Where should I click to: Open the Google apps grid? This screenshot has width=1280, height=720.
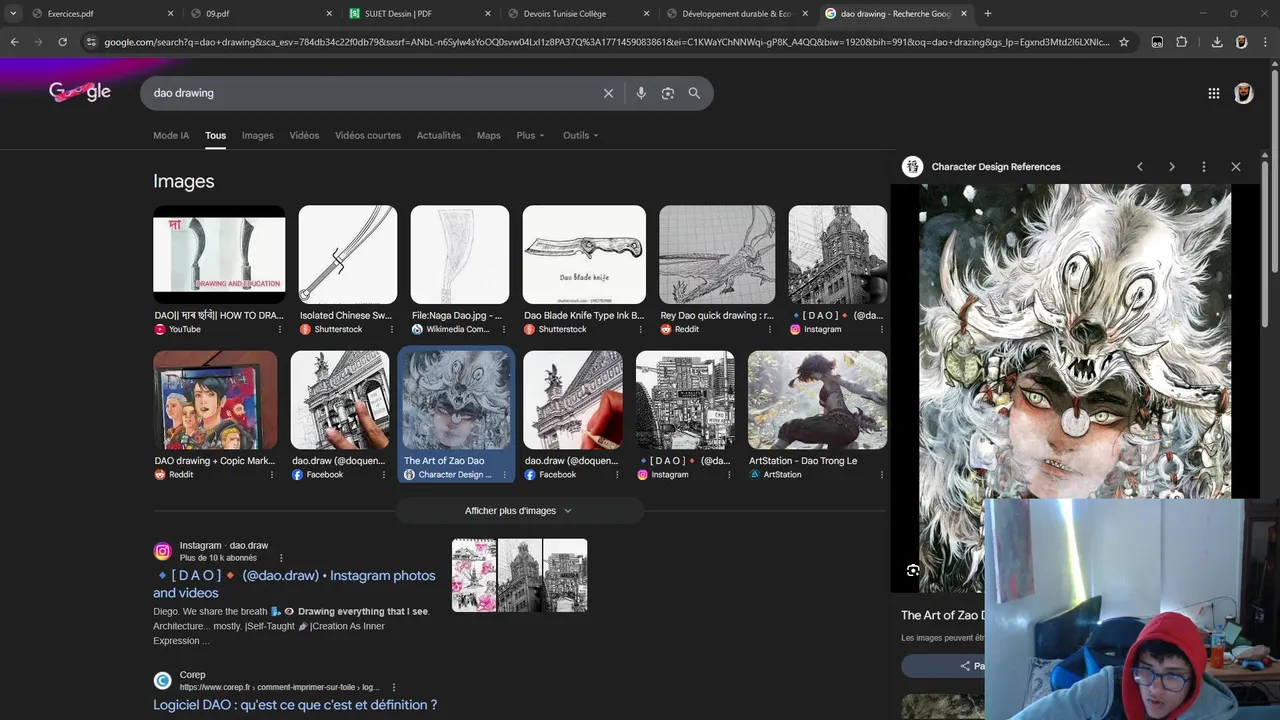[1214, 93]
